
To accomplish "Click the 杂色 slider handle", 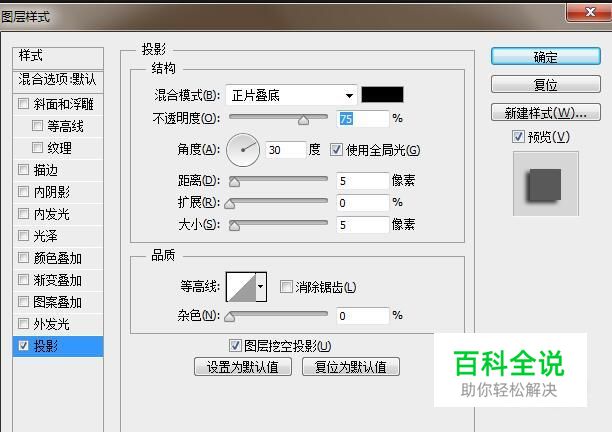I will click(x=230, y=316).
